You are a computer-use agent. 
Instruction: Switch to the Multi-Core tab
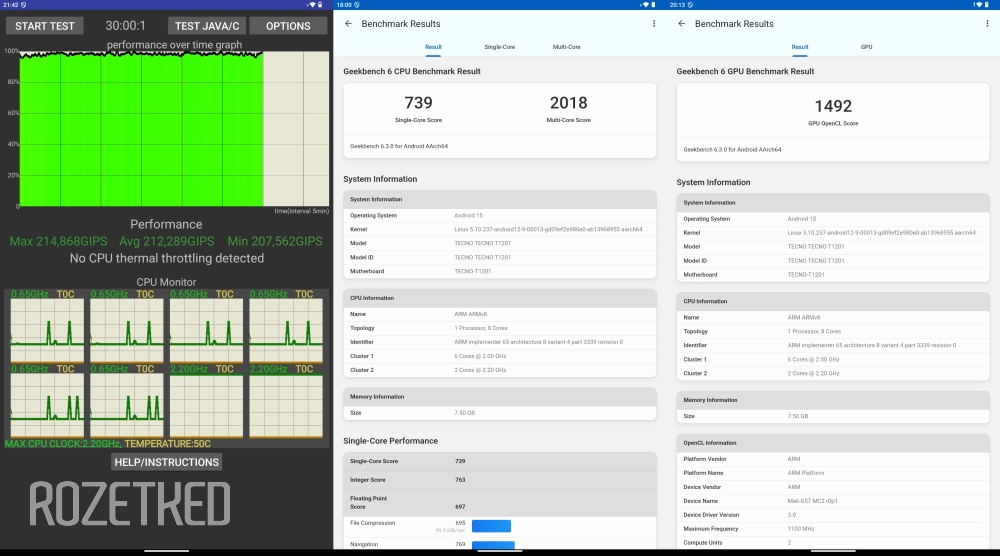[566, 47]
